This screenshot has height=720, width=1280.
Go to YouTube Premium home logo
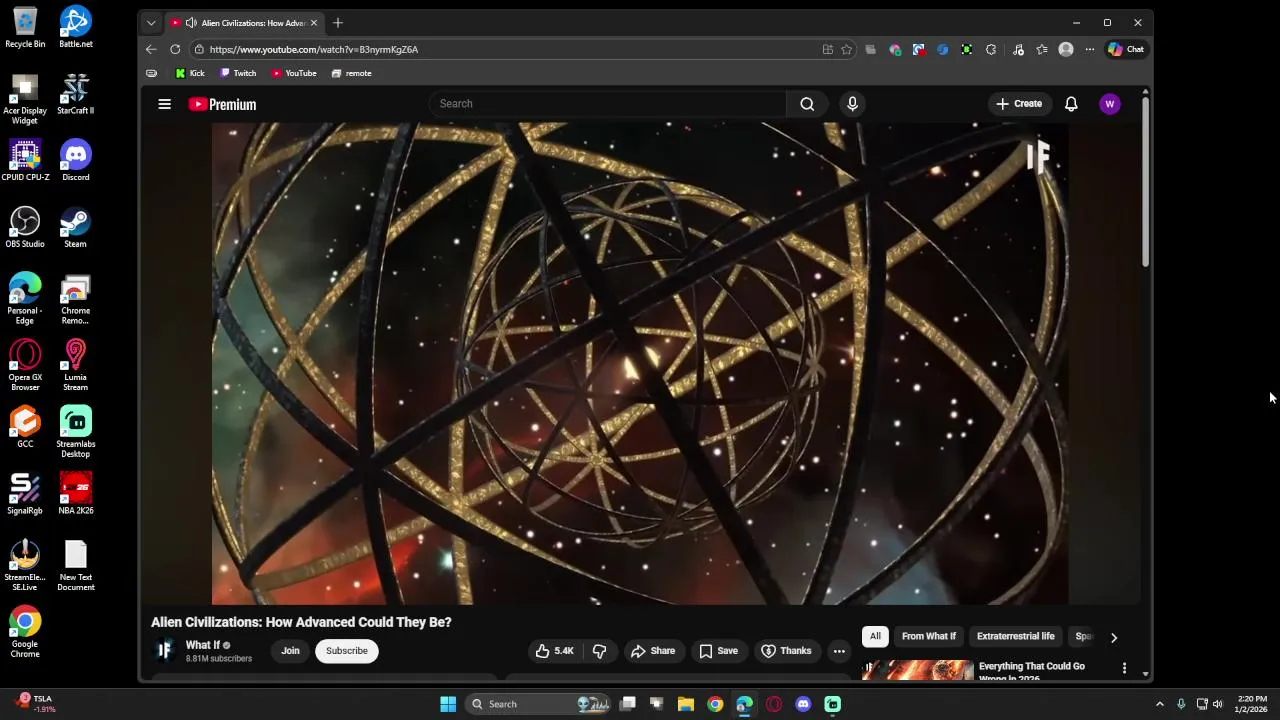coord(222,104)
